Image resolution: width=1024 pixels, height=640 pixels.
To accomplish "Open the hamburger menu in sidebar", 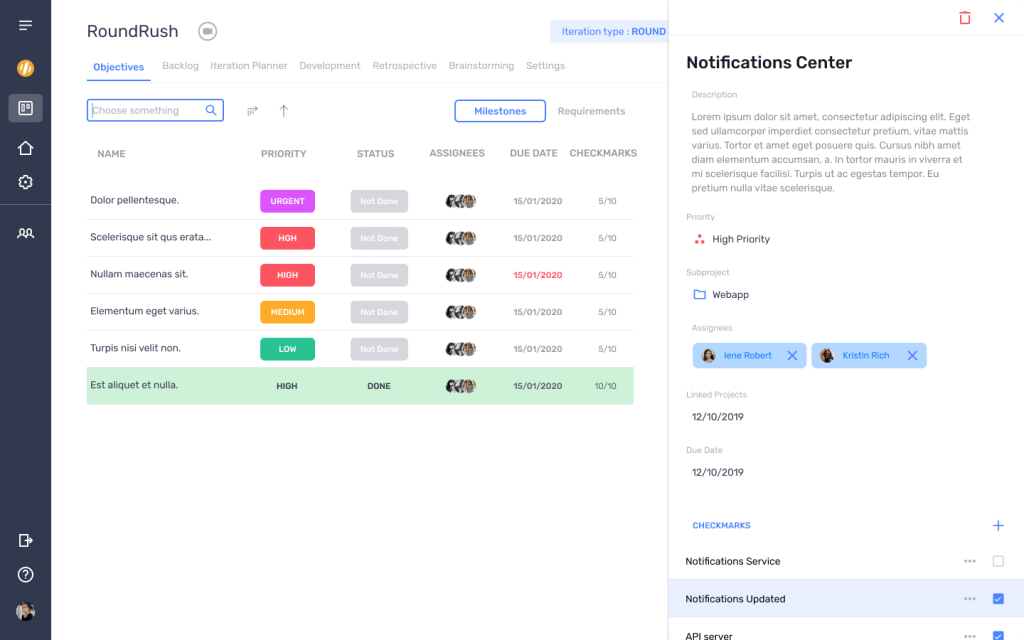I will [25, 25].
